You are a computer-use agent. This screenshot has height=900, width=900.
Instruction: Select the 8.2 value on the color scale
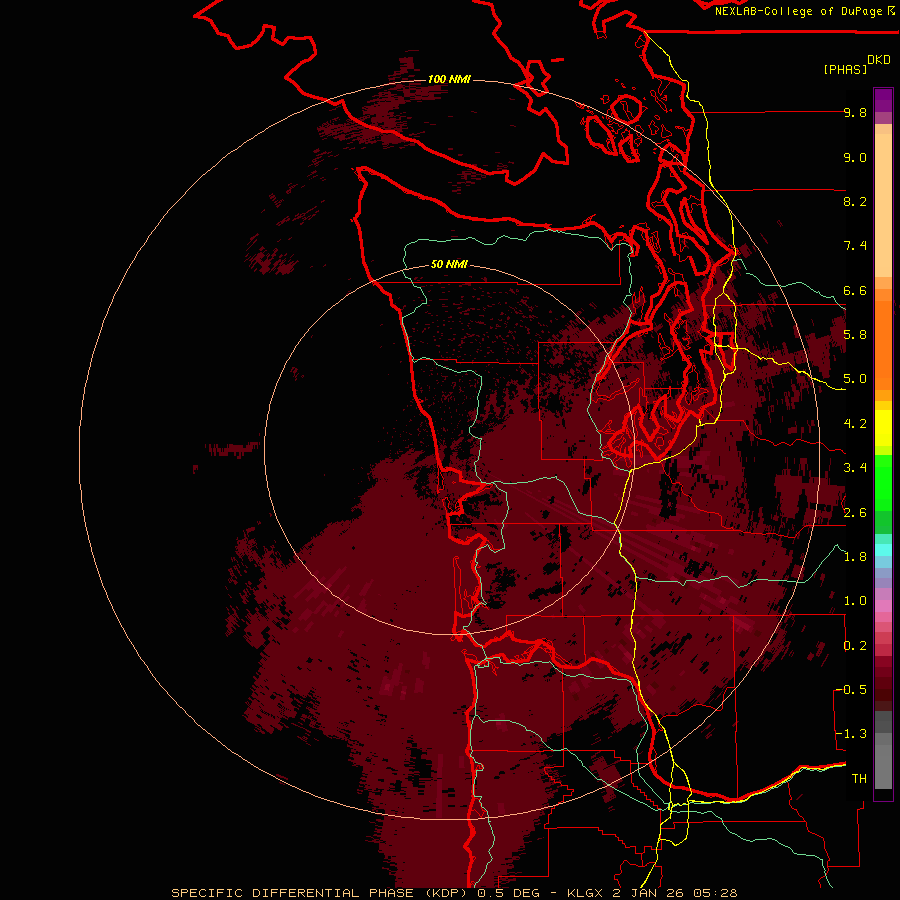(855, 202)
